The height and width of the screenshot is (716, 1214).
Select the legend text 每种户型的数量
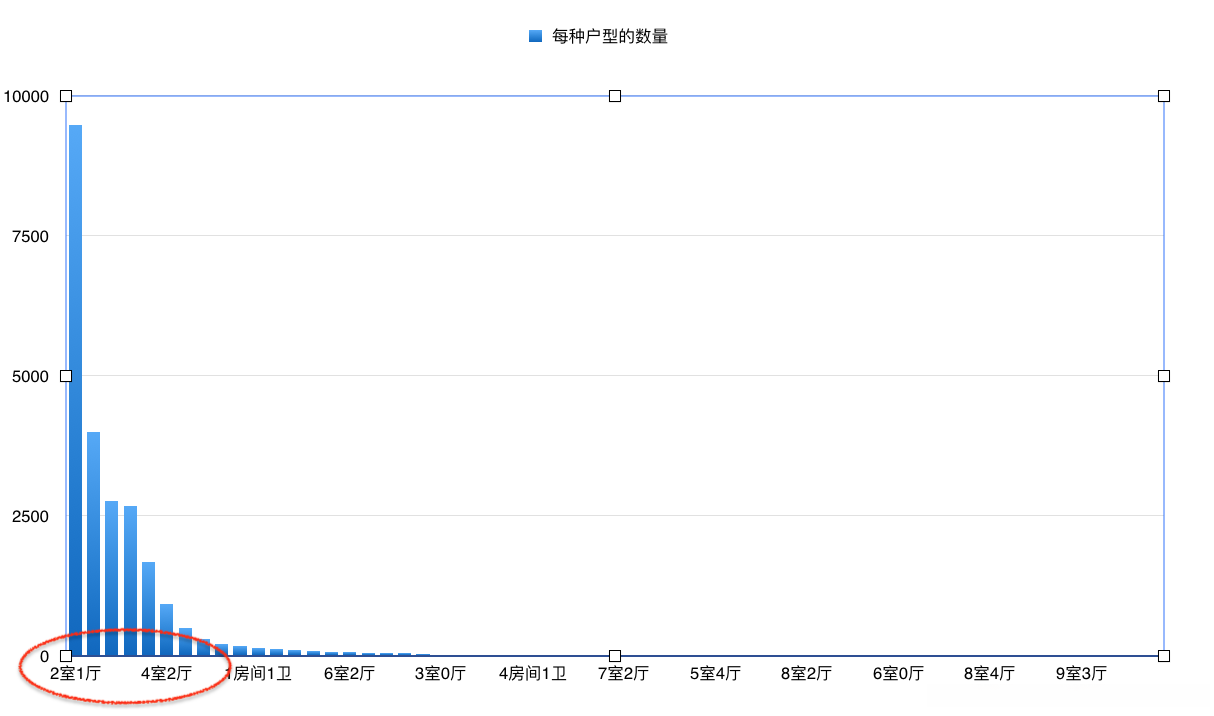tap(610, 37)
